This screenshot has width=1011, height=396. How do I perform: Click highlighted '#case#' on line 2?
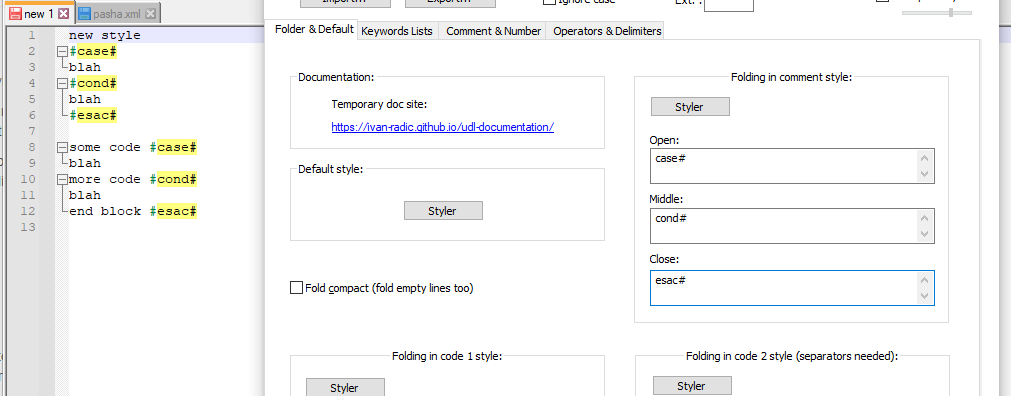[x=93, y=52]
